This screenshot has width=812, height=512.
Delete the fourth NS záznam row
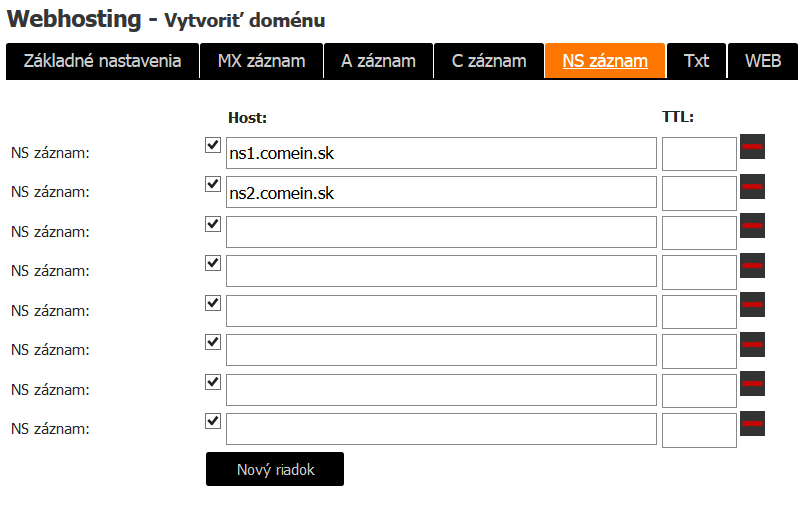752,266
